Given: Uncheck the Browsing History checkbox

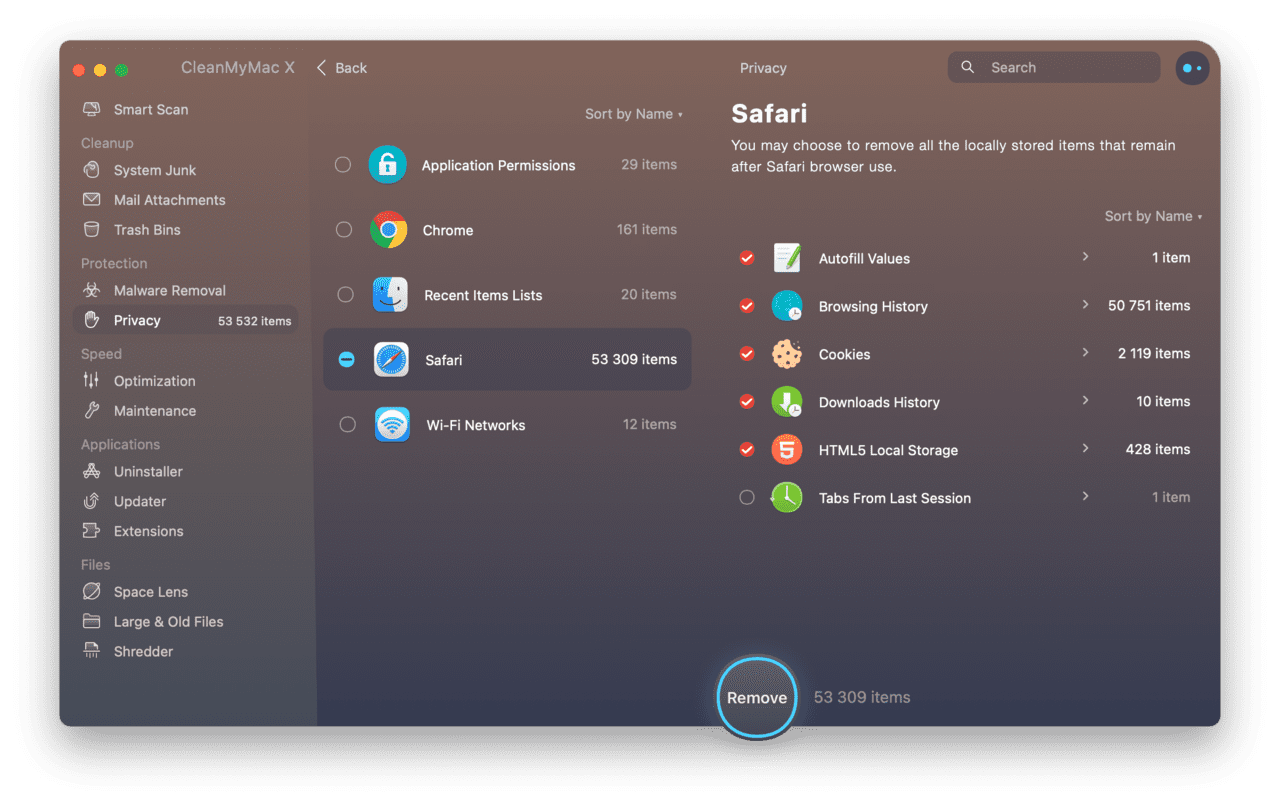Looking at the screenshot, I should [746, 306].
